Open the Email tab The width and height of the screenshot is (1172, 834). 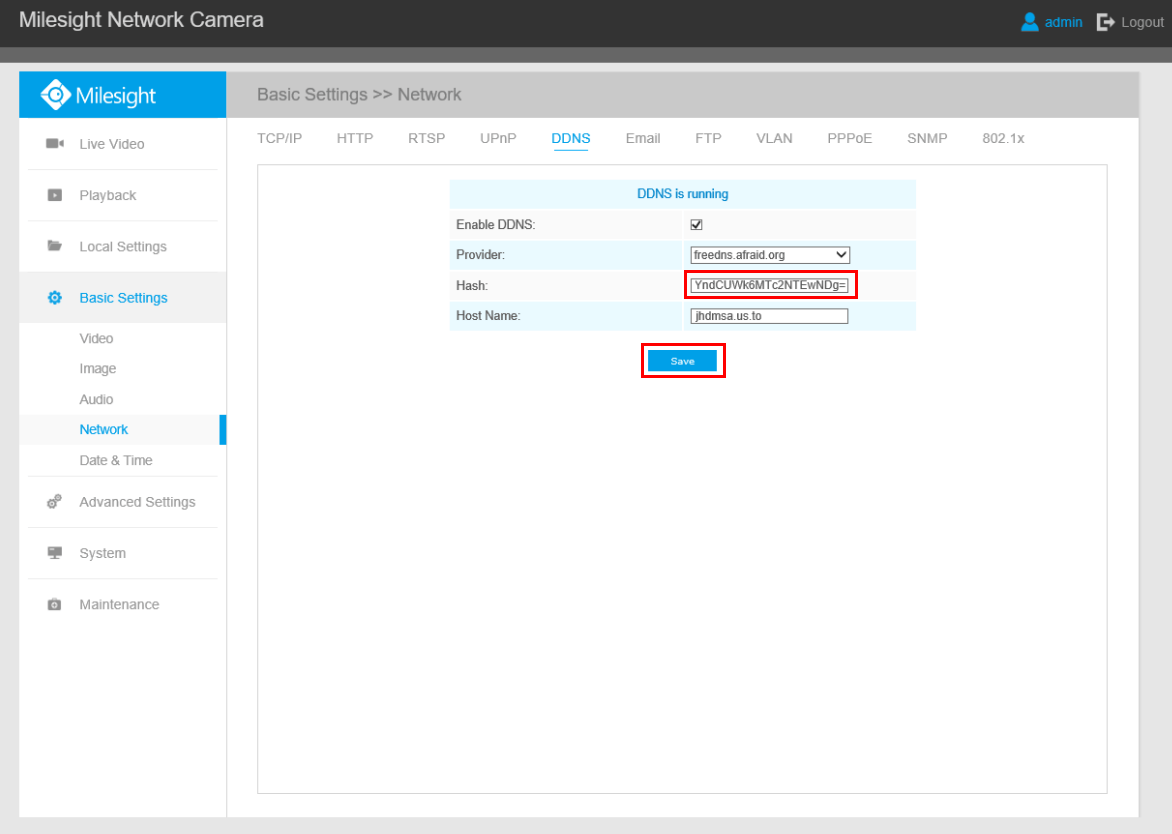[643, 138]
